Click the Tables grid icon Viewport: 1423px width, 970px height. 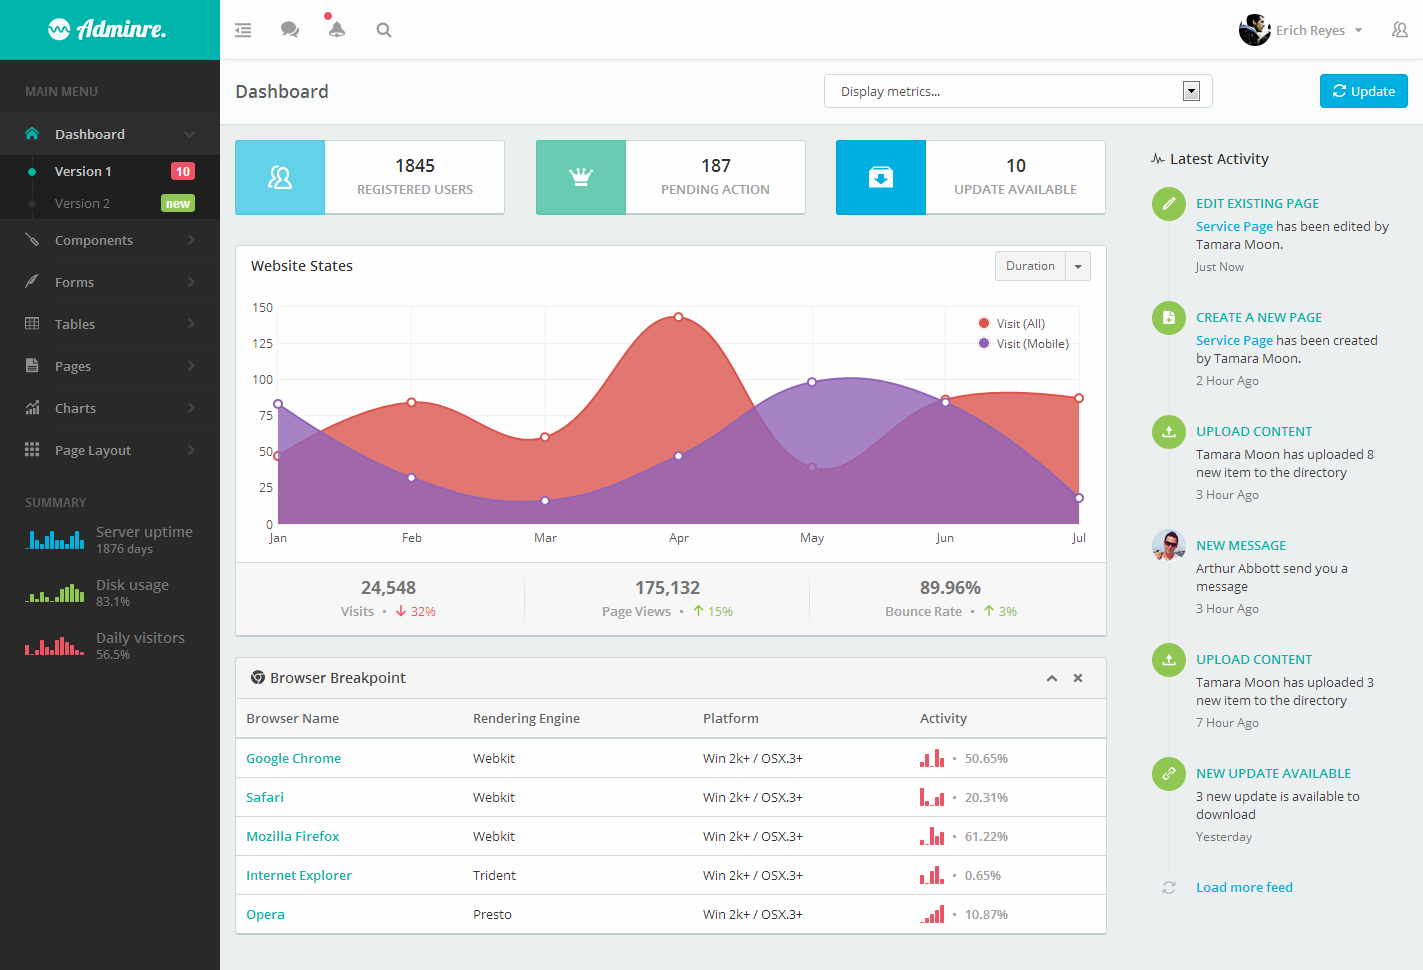32,323
